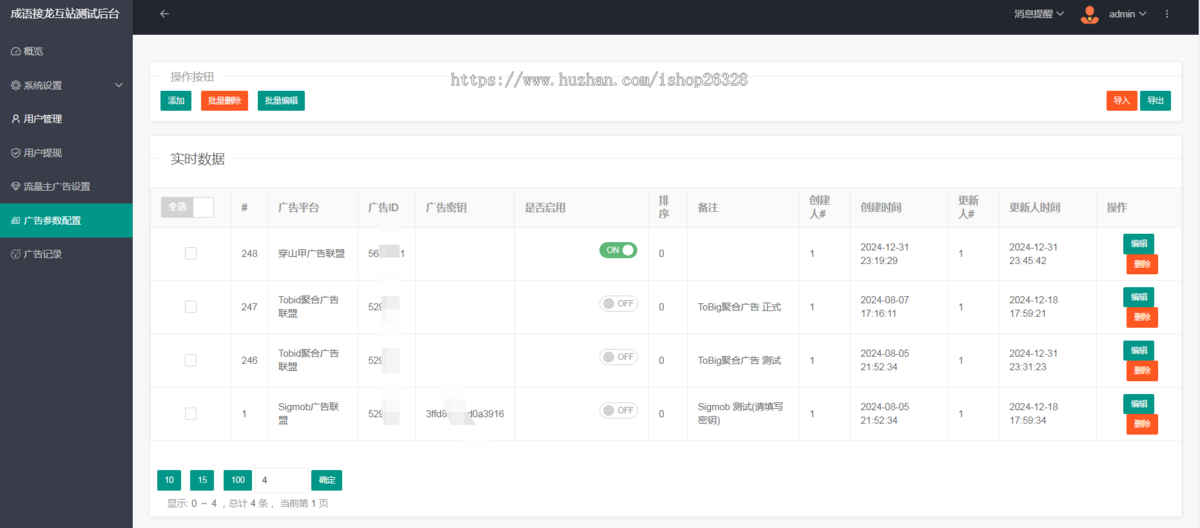Enable the OFF switch in row 247
This screenshot has height=528, width=1200.
[x=618, y=304]
